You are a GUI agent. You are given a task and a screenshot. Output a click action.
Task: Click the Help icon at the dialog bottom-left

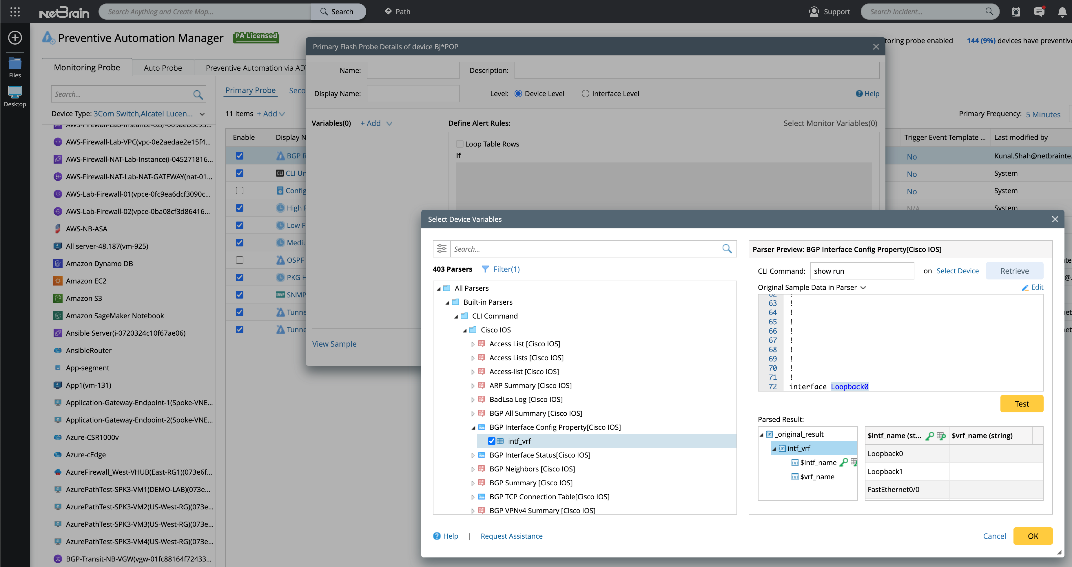[x=437, y=536]
